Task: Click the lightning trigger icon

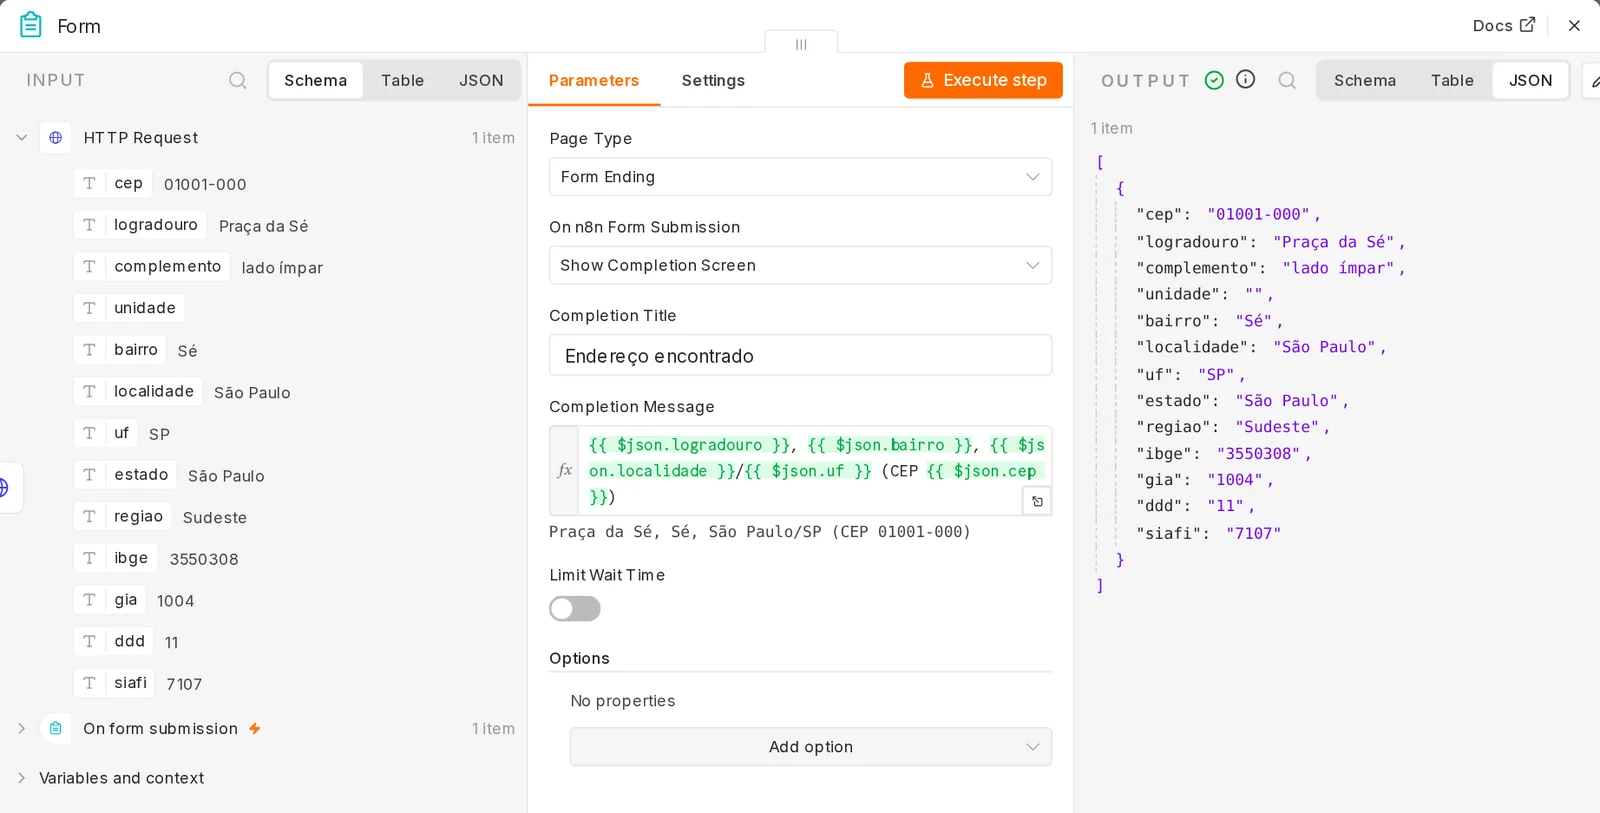Action: click(255, 728)
